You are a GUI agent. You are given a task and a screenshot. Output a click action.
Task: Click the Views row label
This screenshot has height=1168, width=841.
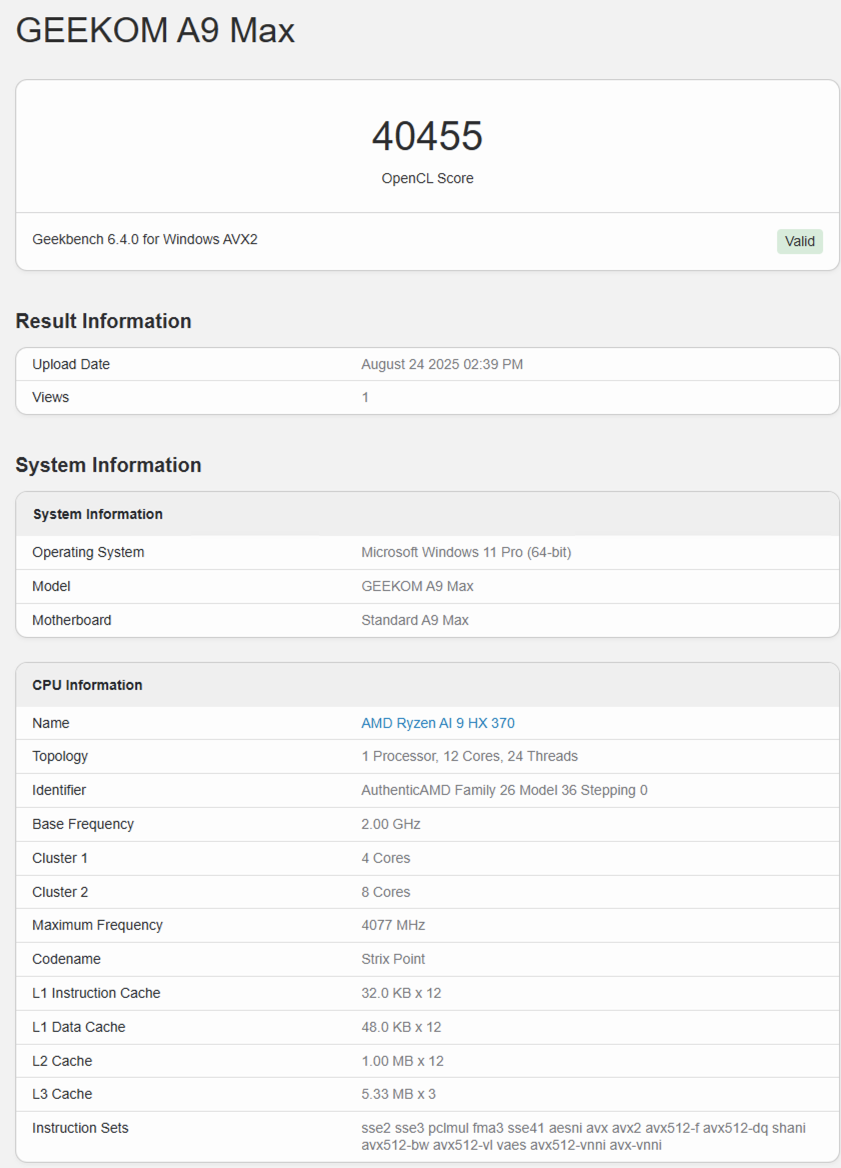click(51, 397)
